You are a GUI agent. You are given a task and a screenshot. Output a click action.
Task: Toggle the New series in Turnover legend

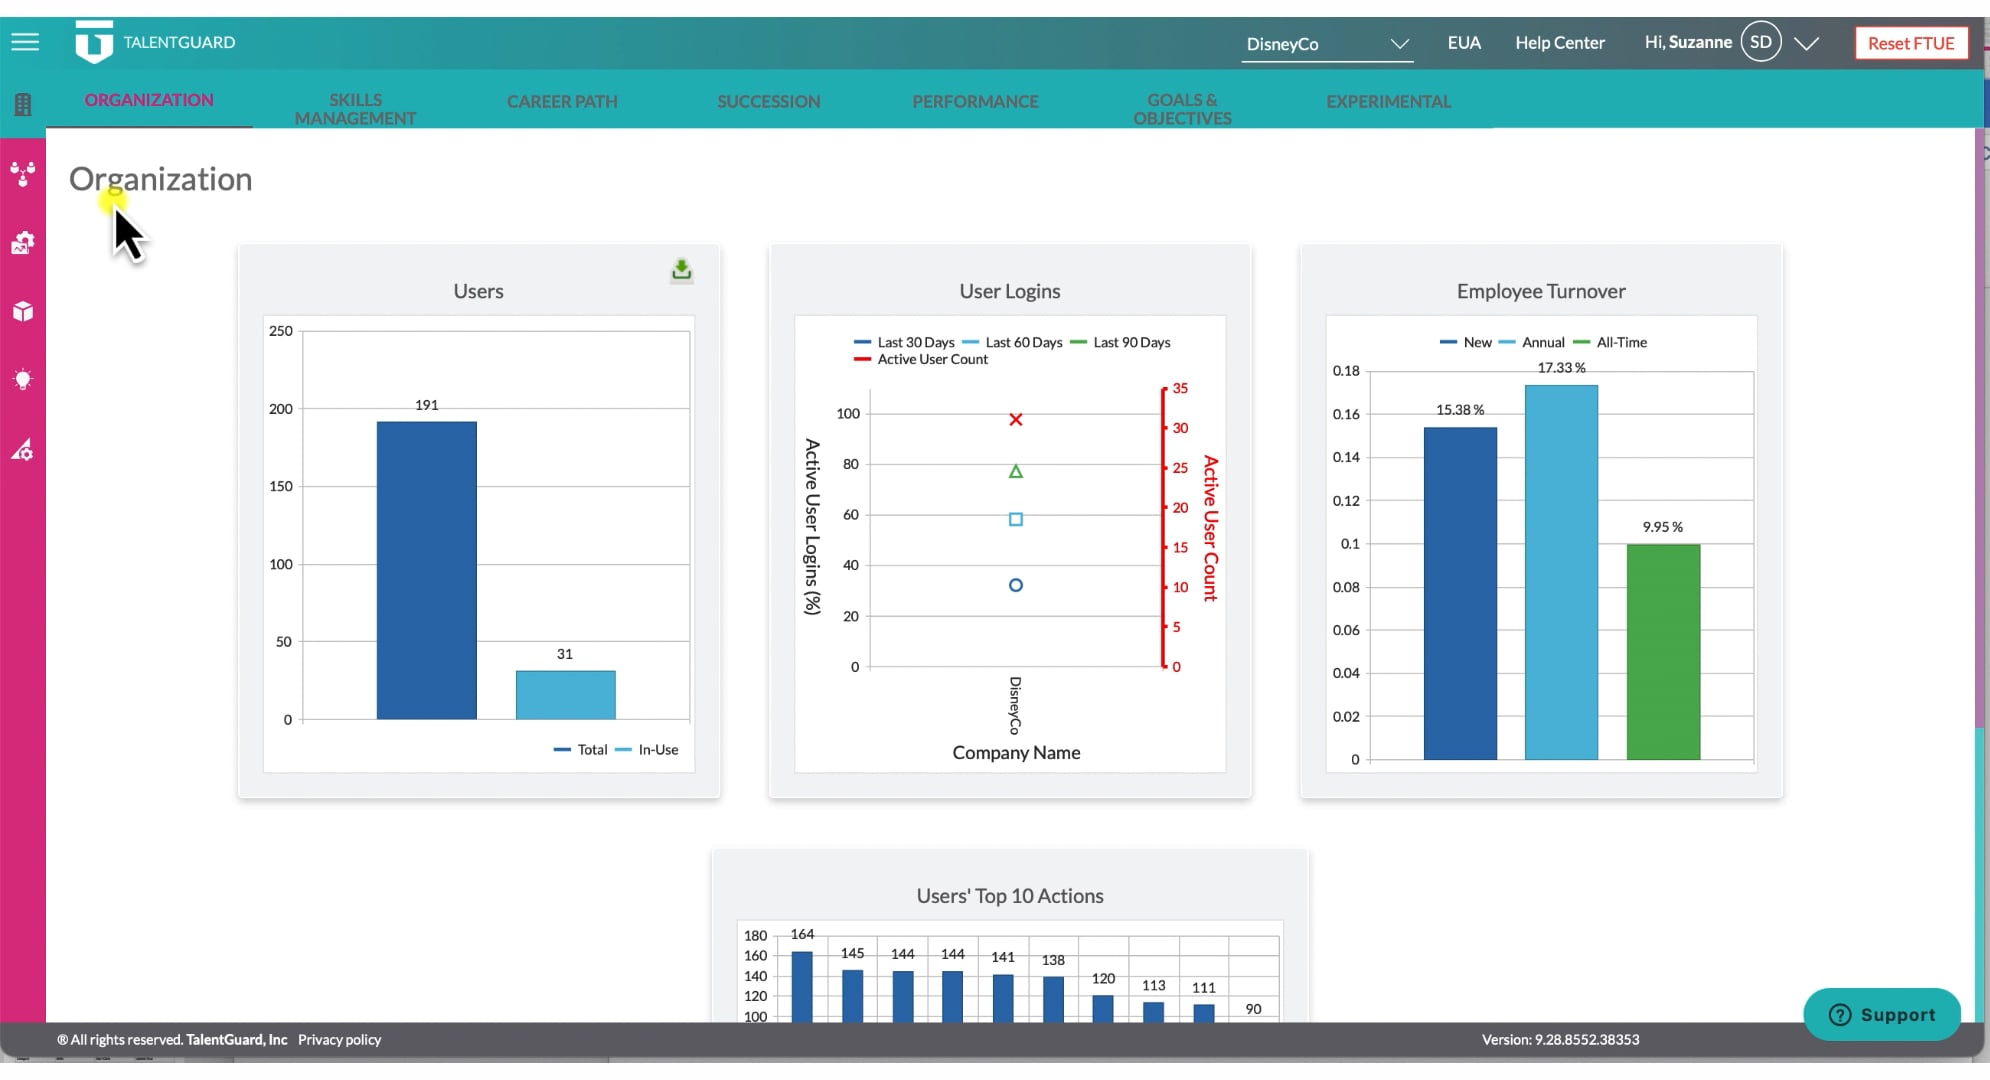[1466, 342]
